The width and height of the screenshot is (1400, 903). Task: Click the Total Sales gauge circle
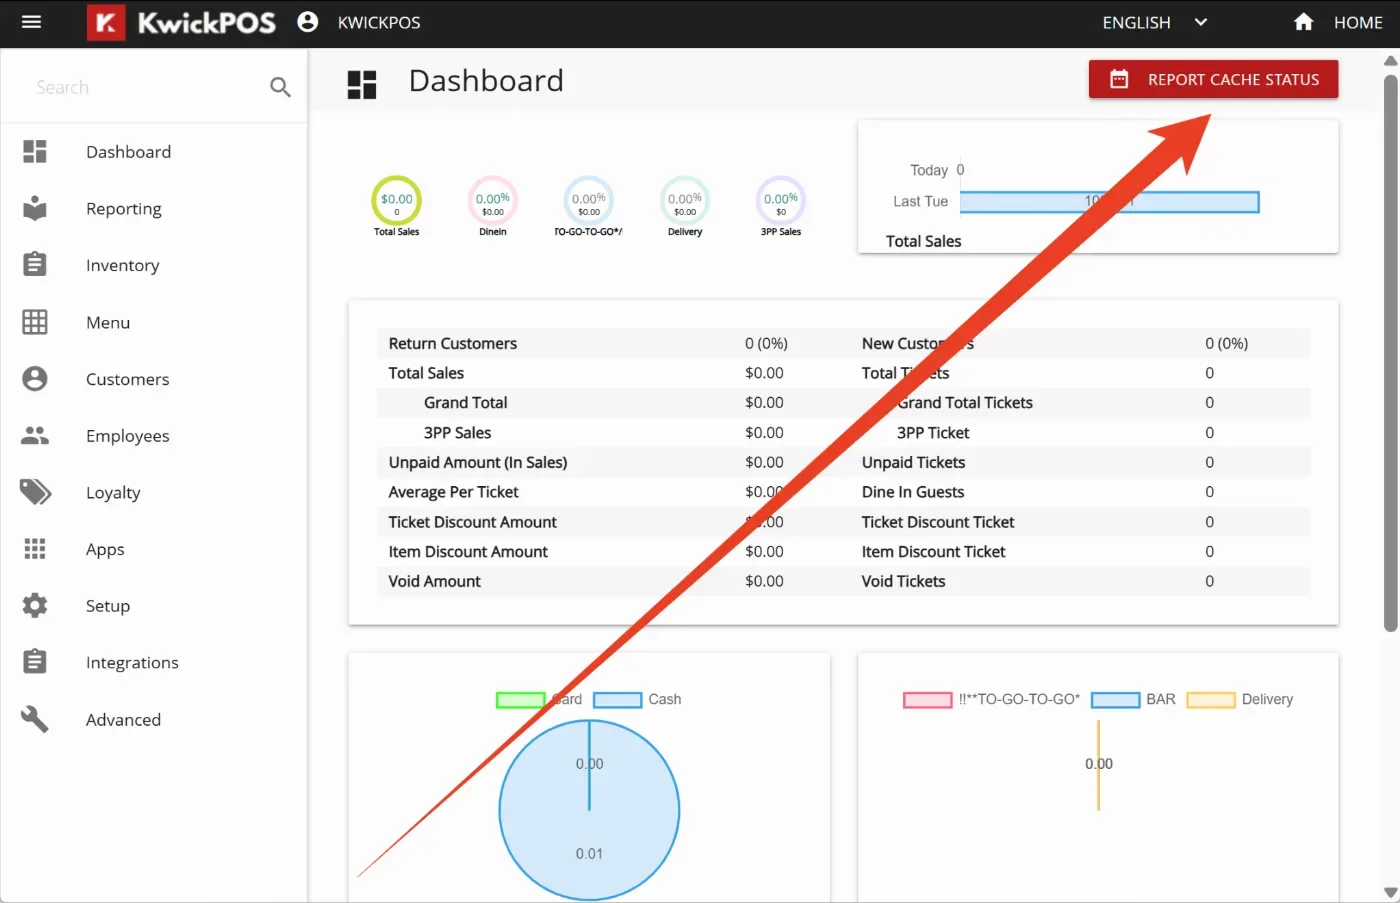(x=397, y=200)
